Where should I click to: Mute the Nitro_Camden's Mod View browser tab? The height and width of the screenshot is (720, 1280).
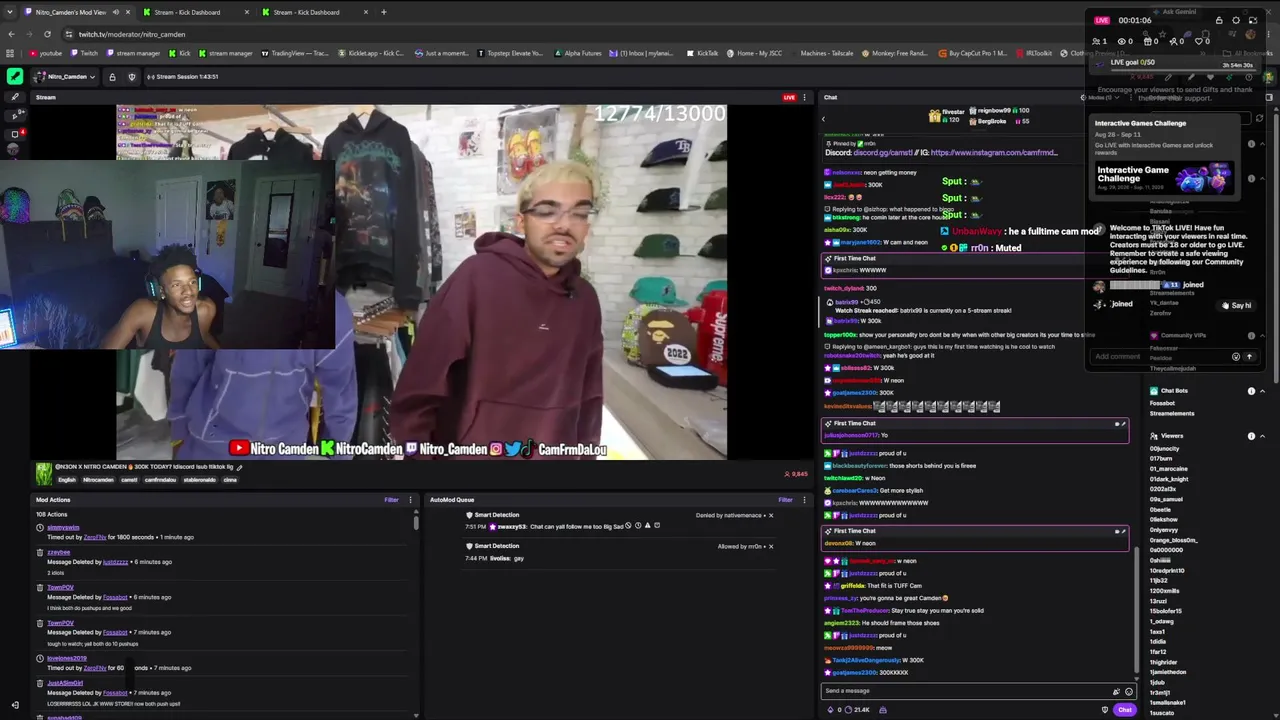tap(115, 12)
